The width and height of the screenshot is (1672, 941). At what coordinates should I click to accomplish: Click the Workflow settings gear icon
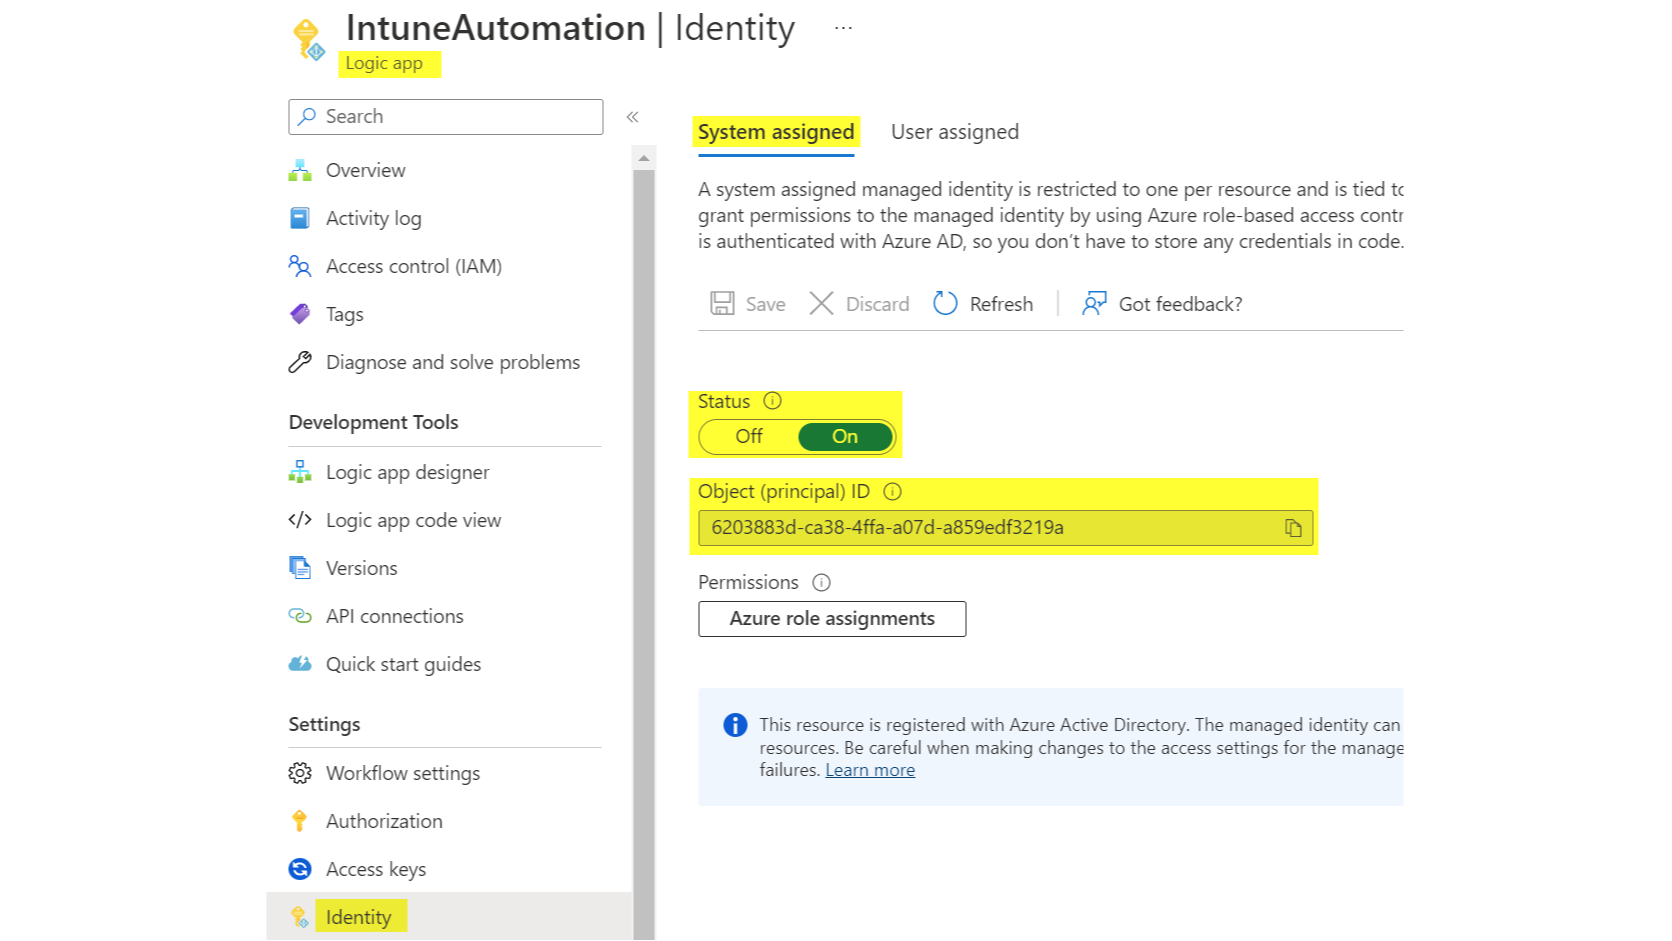(x=300, y=773)
